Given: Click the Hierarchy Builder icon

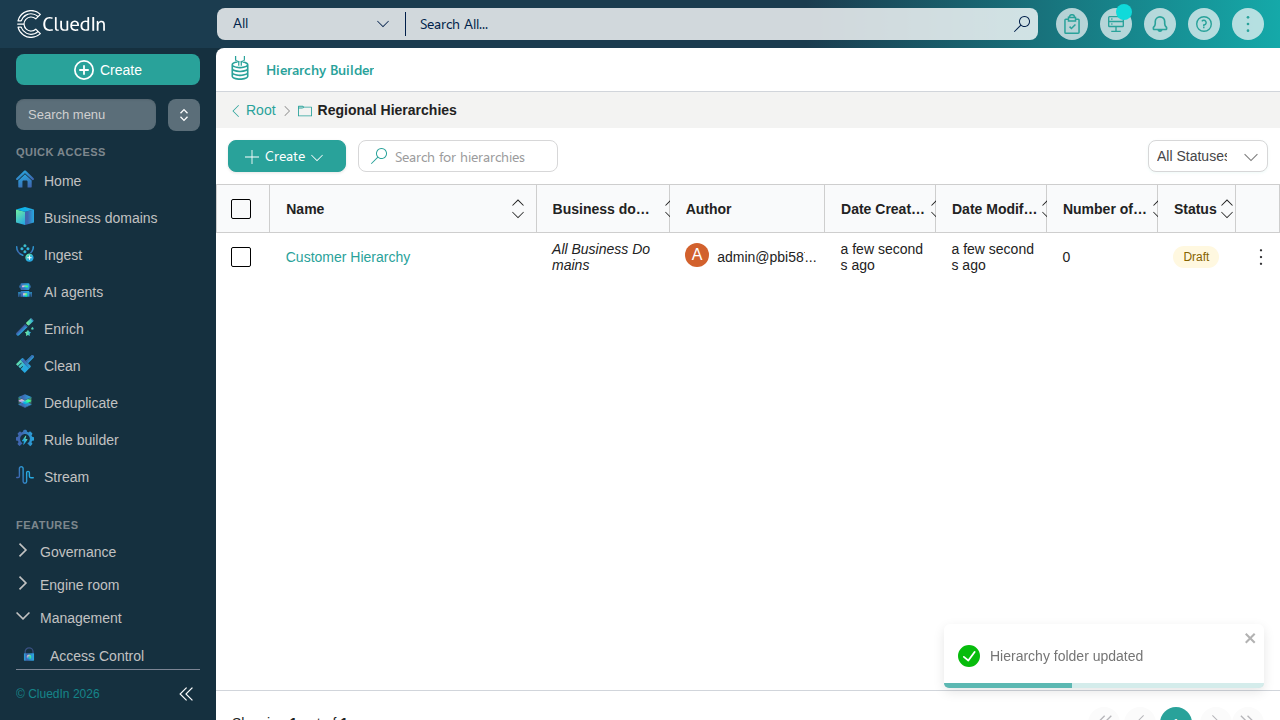Looking at the screenshot, I should point(240,69).
